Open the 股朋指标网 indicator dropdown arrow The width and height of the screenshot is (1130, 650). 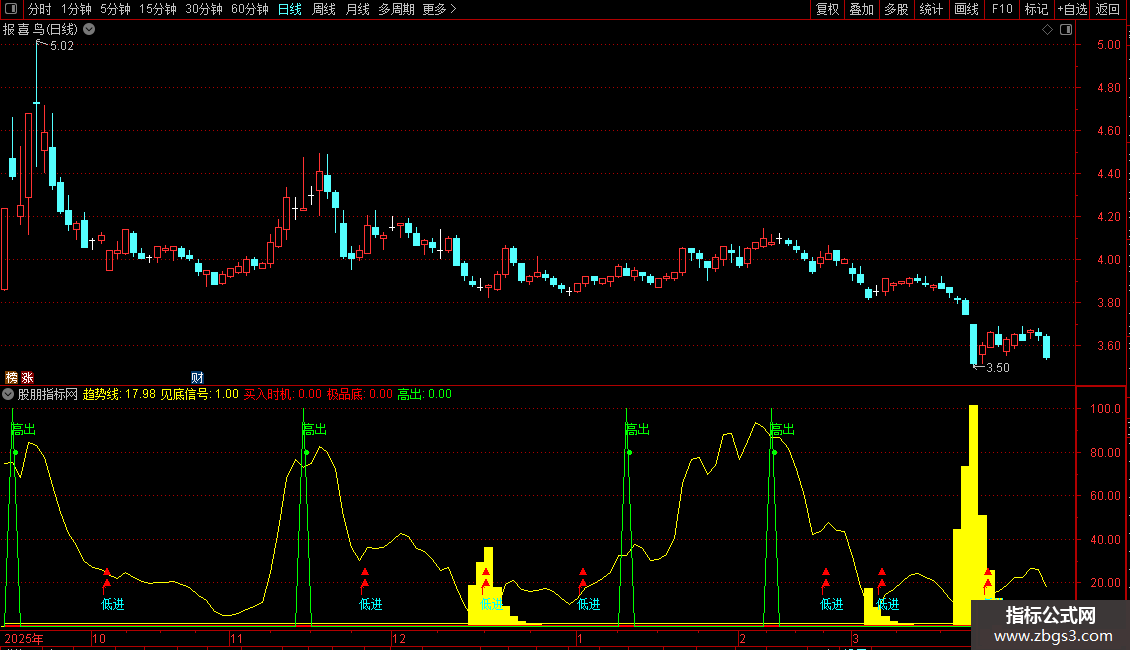[8, 394]
